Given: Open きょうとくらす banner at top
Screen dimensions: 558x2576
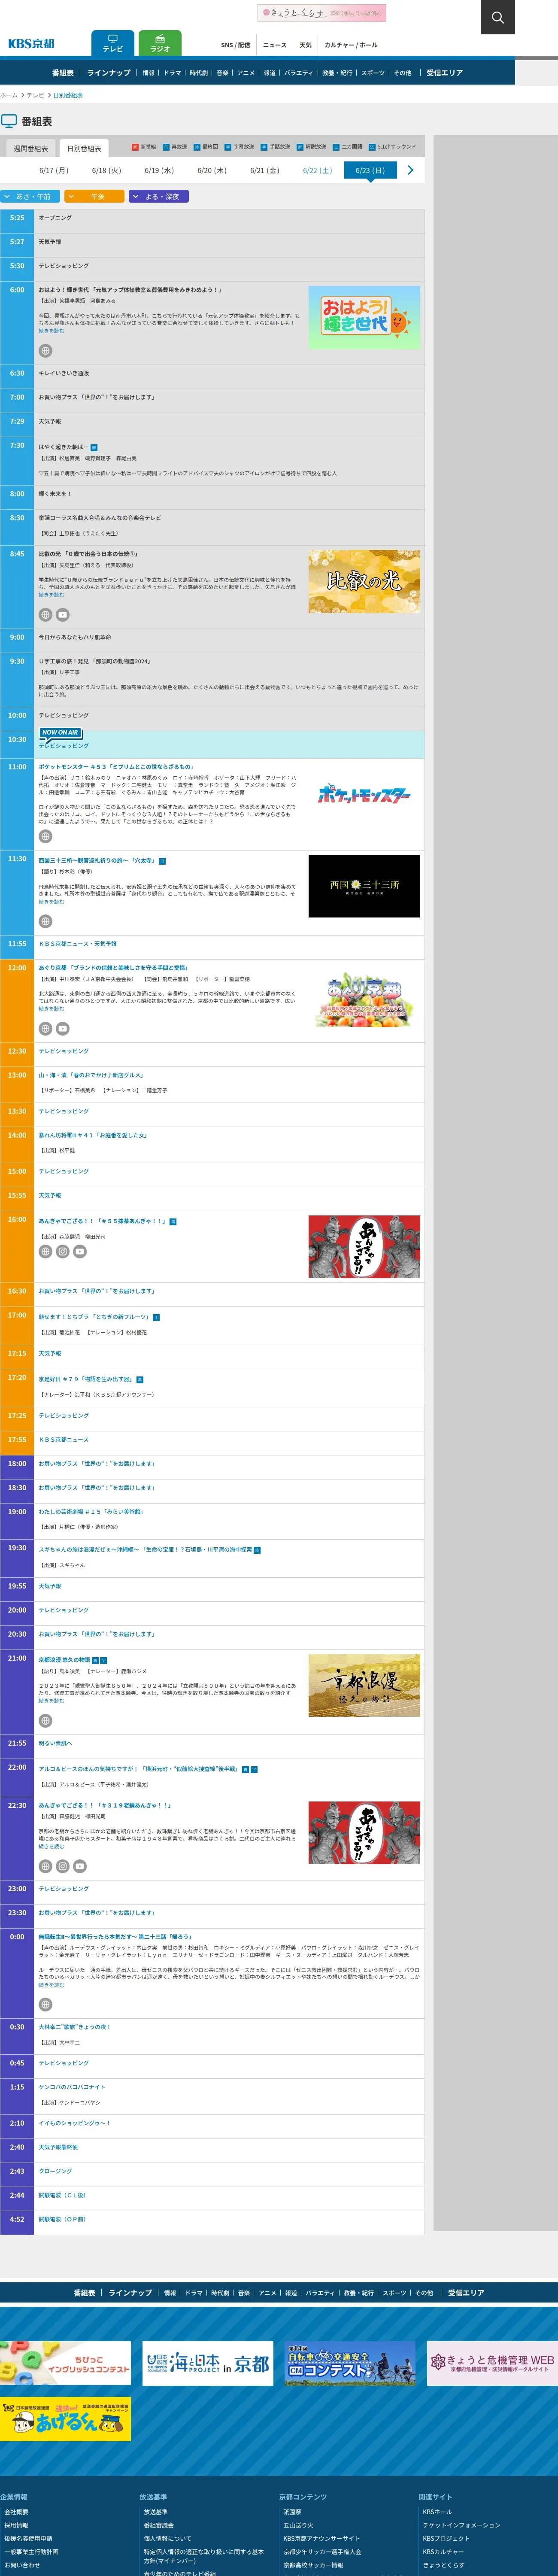Looking at the screenshot, I should click(322, 13).
